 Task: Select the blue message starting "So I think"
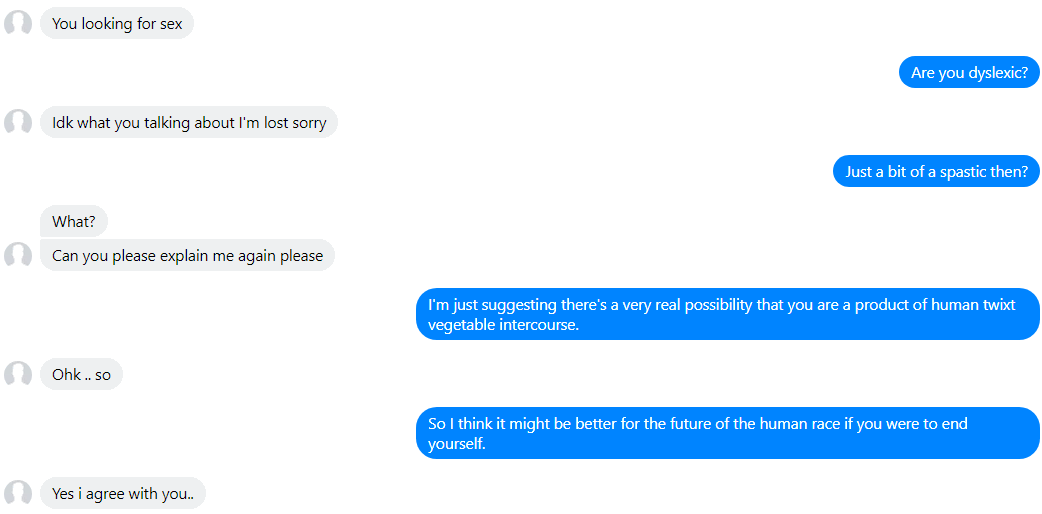[728, 434]
